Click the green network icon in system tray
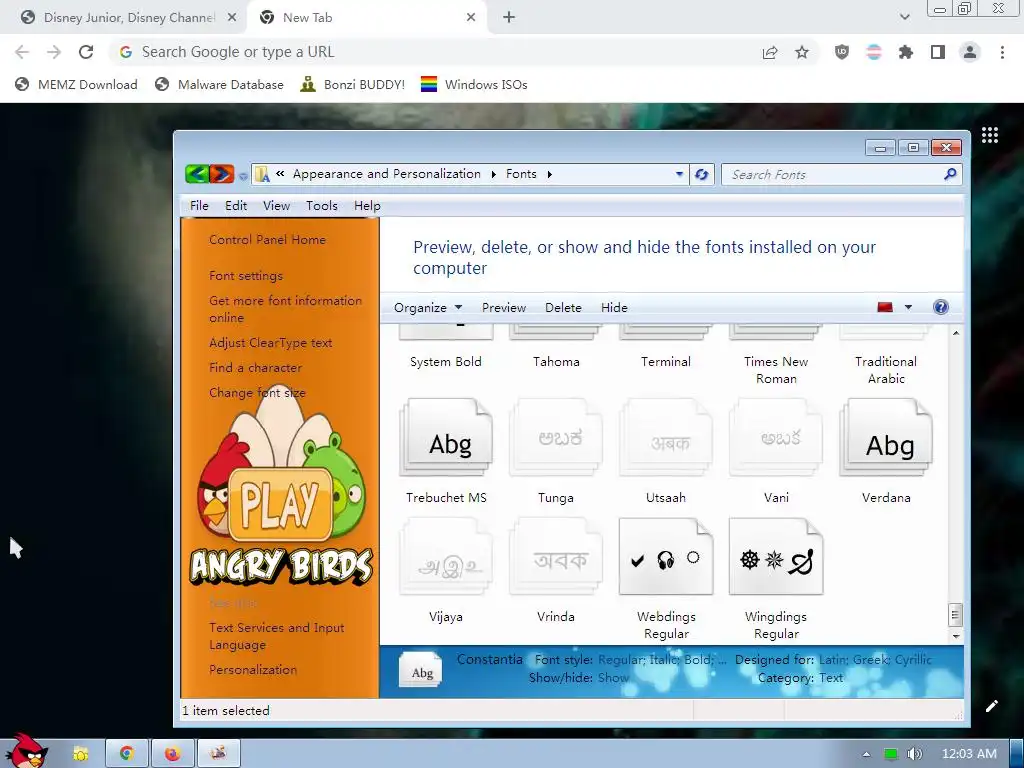This screenshot has width=1024, height=768. (x=890, y=754)
